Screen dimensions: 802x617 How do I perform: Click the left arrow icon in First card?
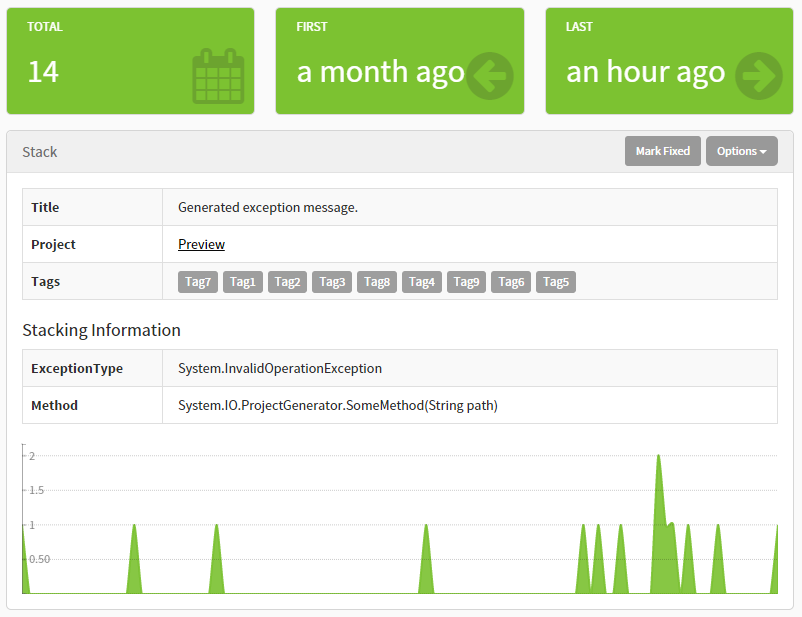pyautogui.click(x=489, y=76)
